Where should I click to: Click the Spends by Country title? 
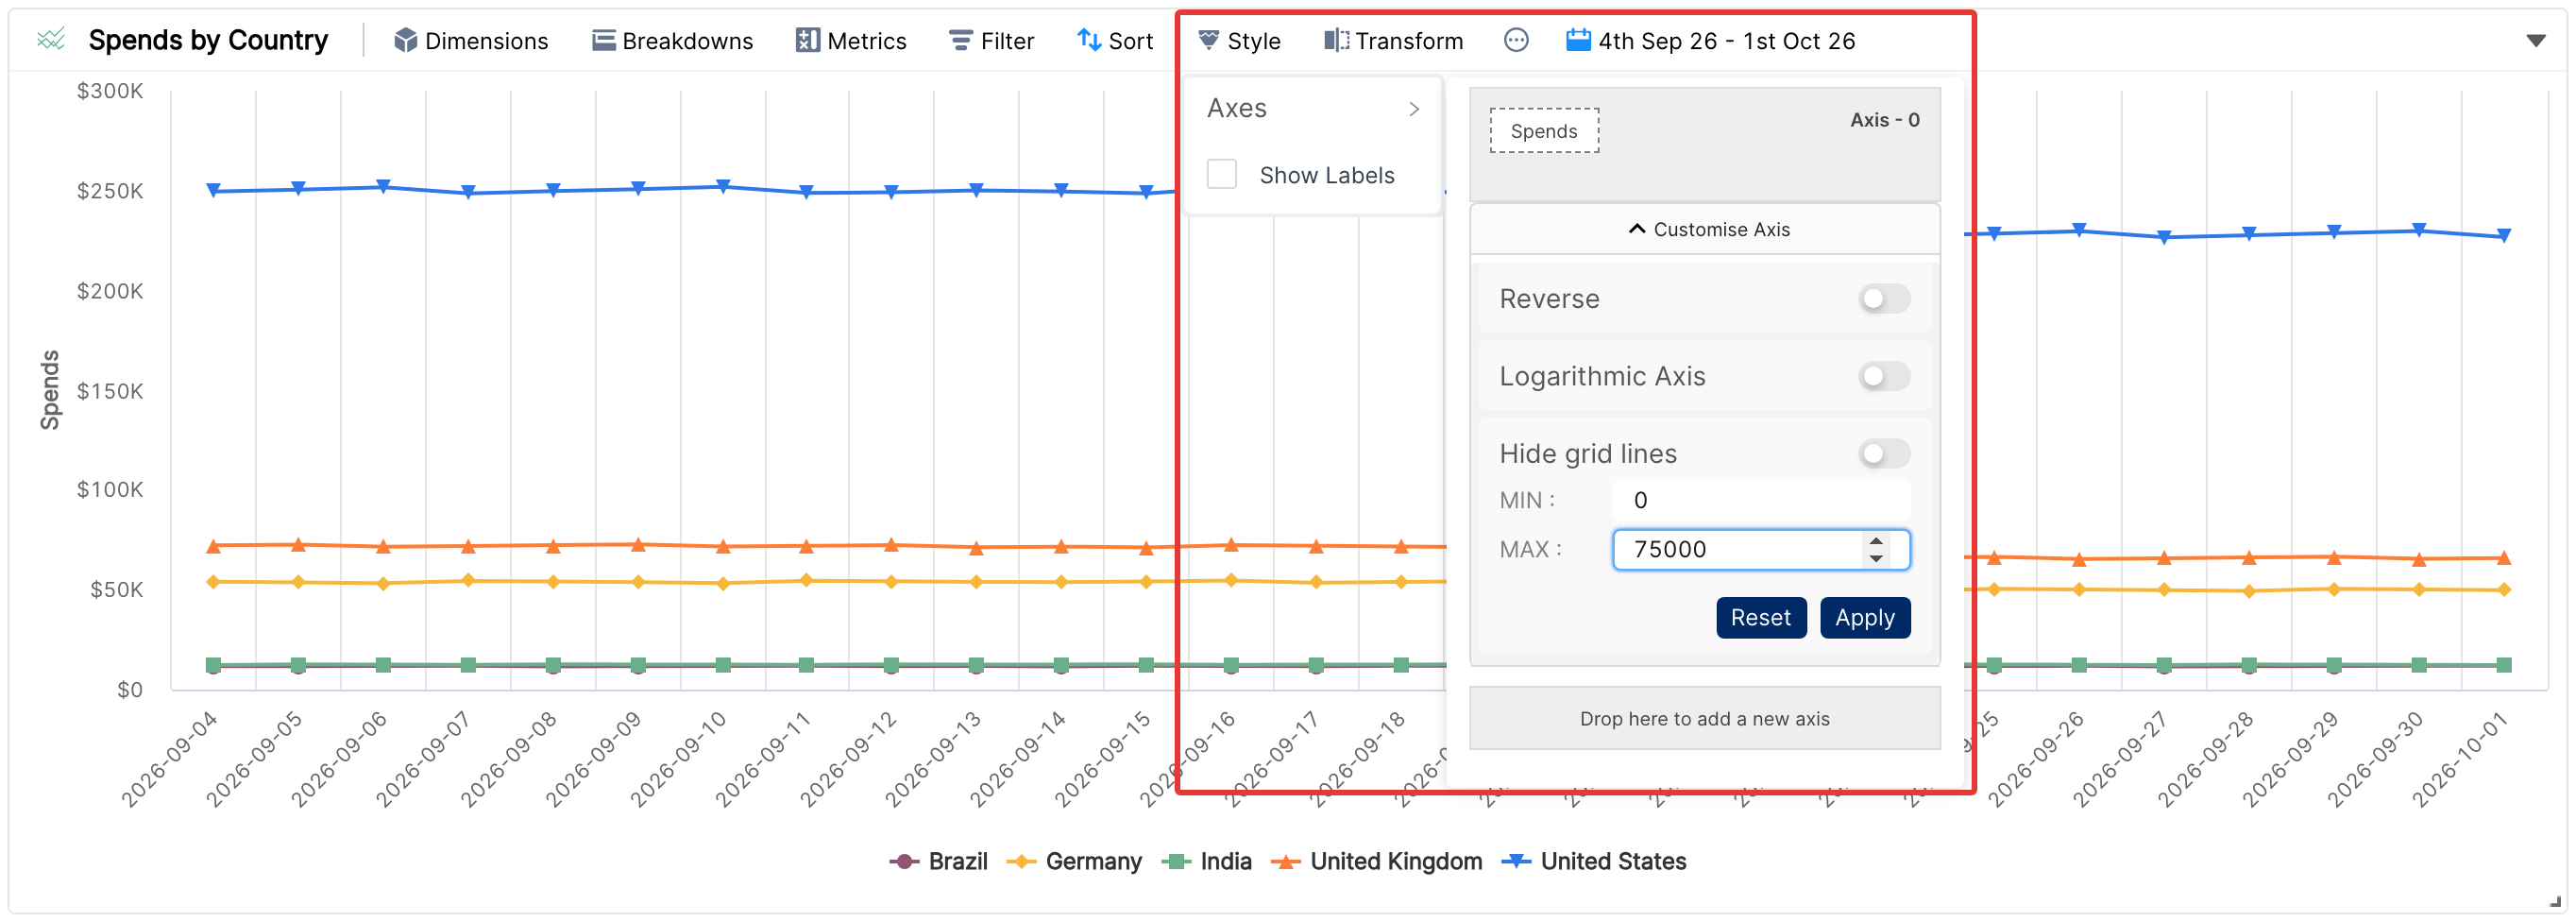[208, 40]
